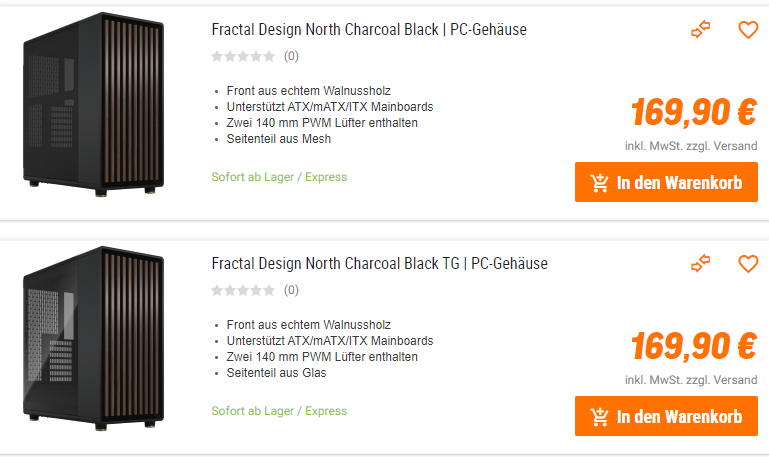Click Versand shipping info for first product
This screenshot has height=457, width=769.
tap(735, 146)
